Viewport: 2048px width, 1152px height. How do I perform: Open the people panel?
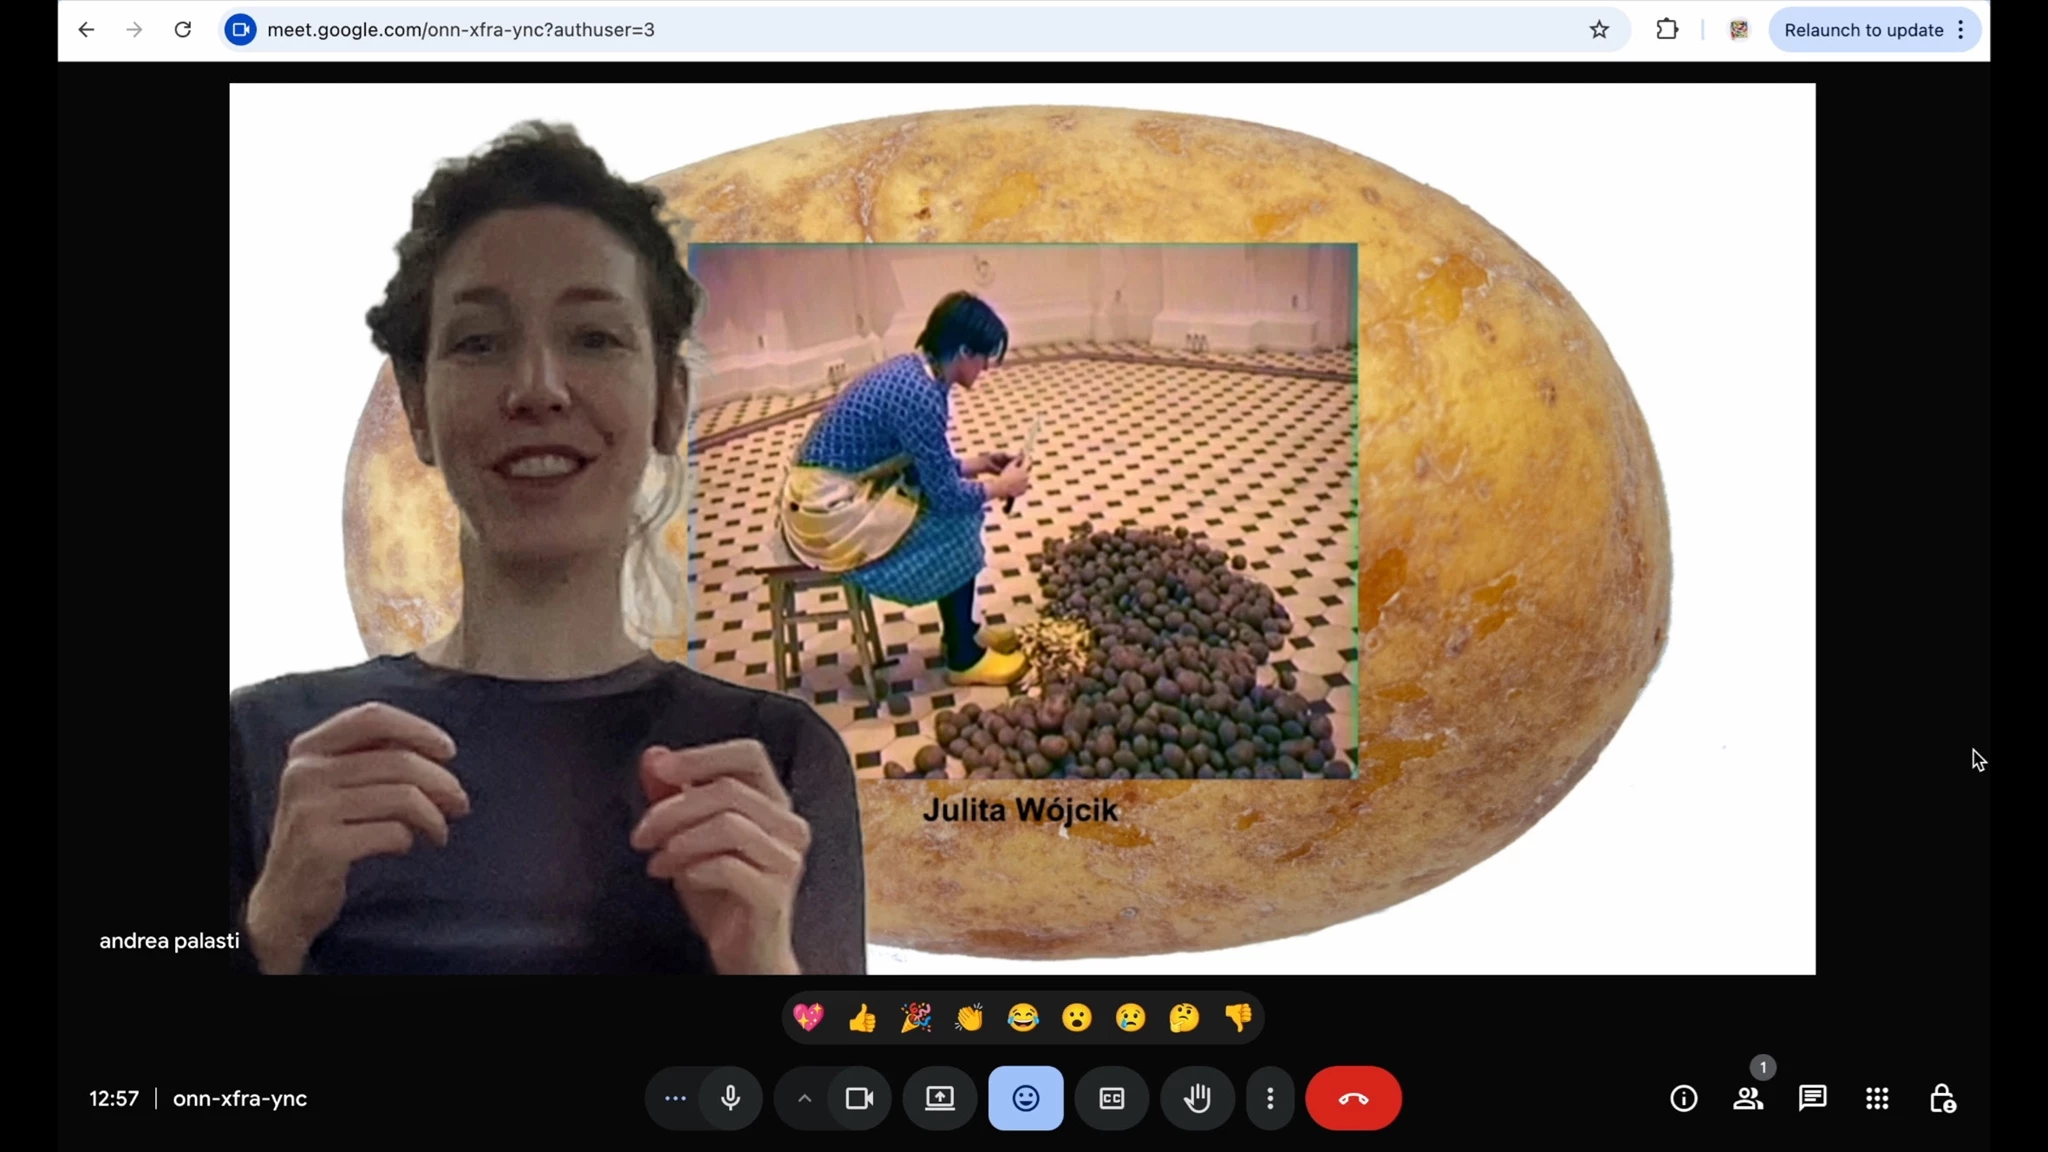[1748, 1098]
